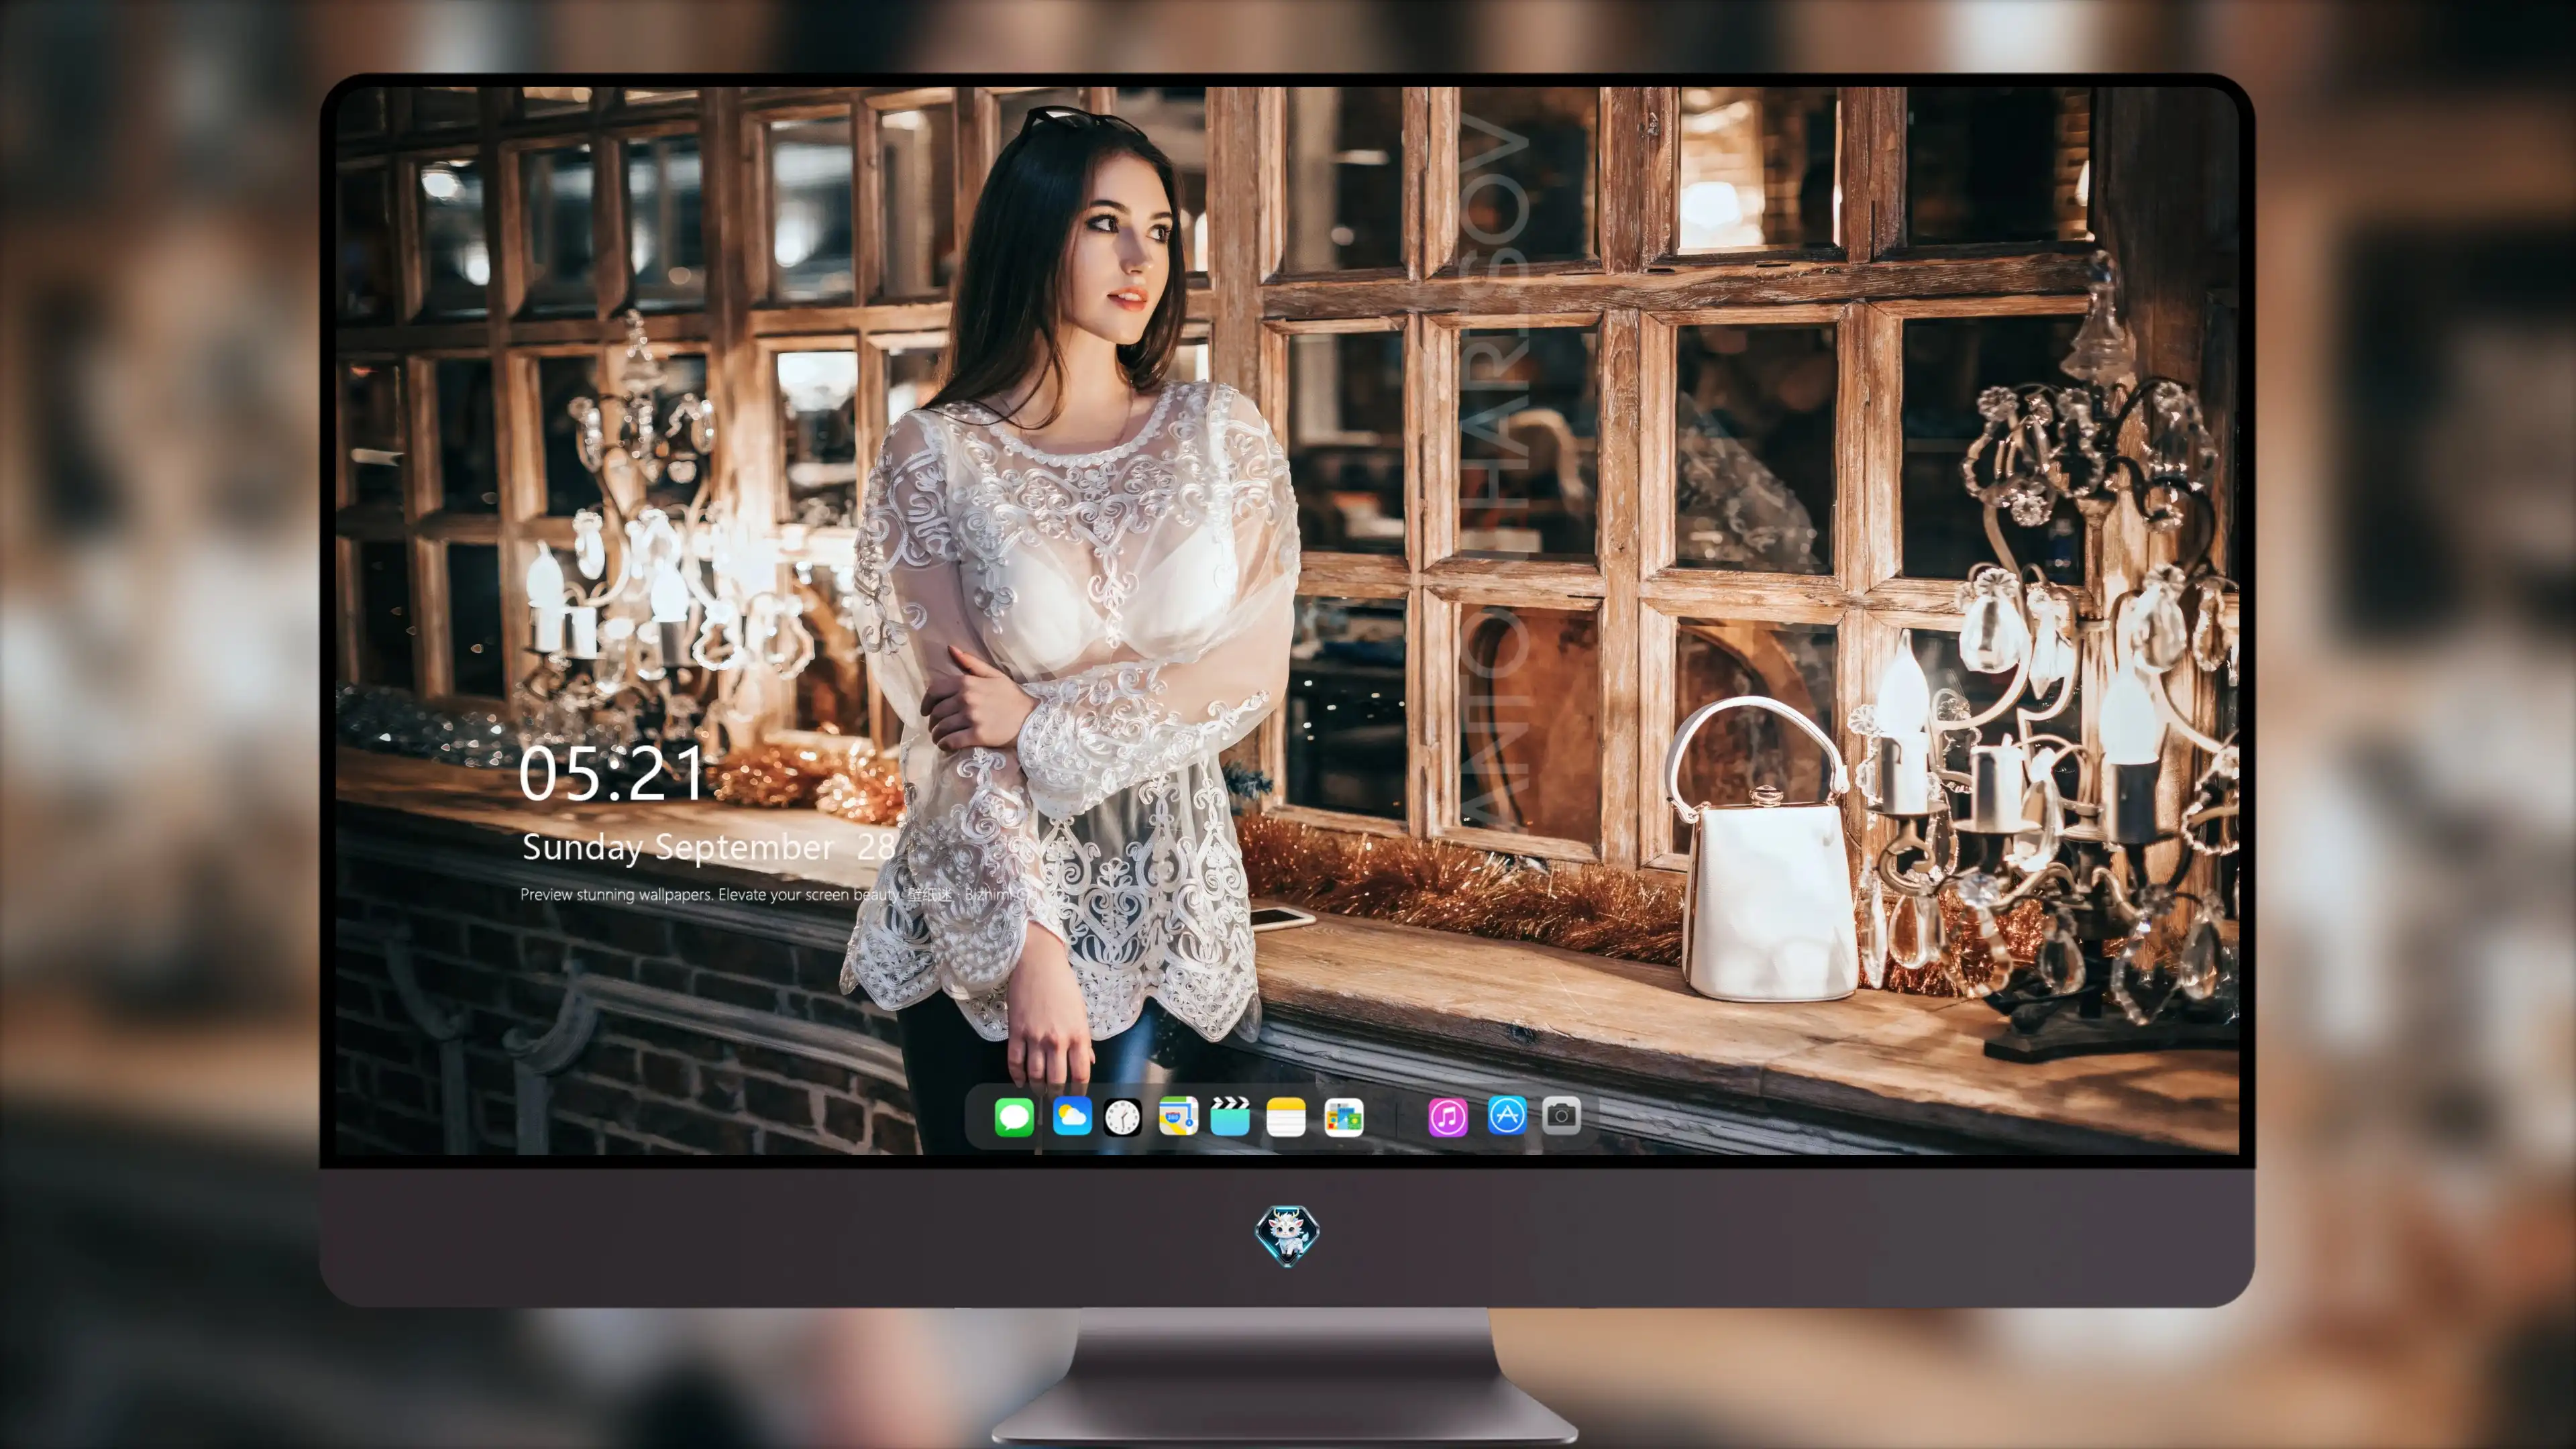
Task: Open the Videos clapperboard app icon
Action: (x=1230, y=1116)
